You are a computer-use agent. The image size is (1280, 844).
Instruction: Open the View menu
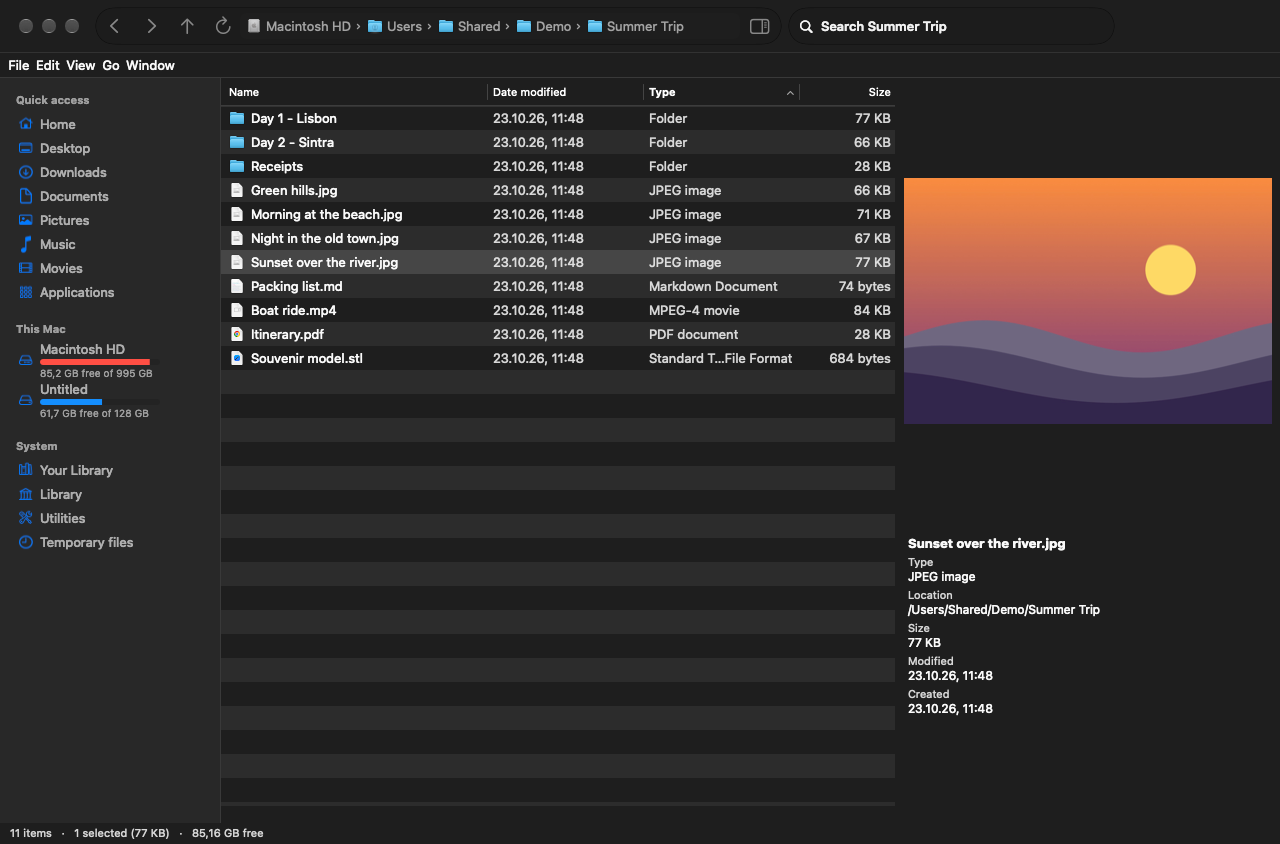click(x=81, y=65)
